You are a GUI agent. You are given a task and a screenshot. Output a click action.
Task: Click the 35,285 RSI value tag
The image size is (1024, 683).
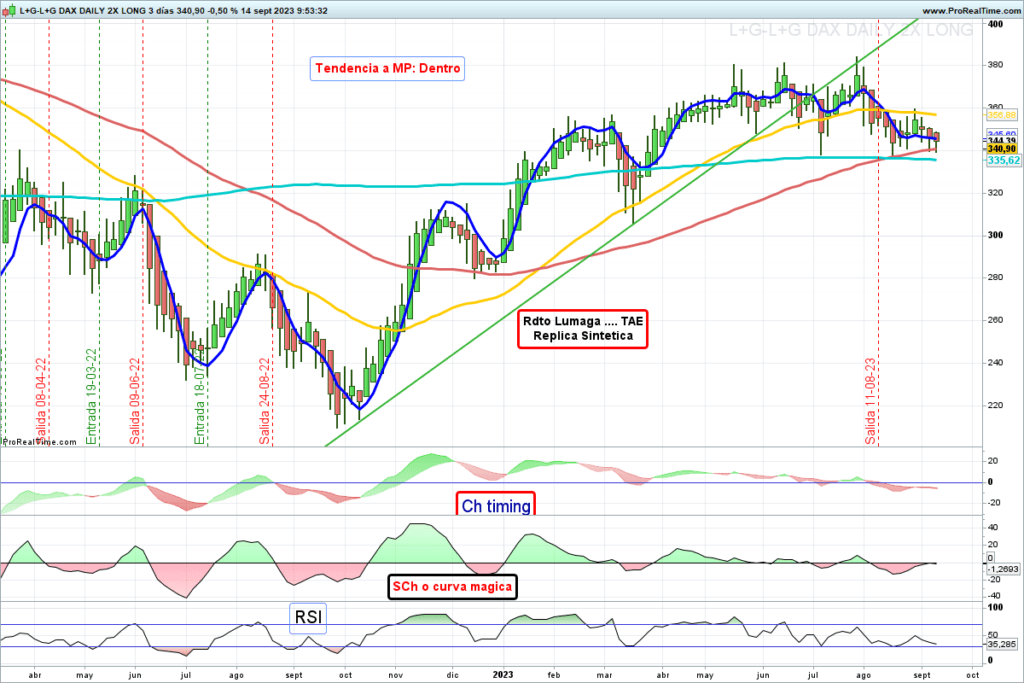(x=1001, y=644)
